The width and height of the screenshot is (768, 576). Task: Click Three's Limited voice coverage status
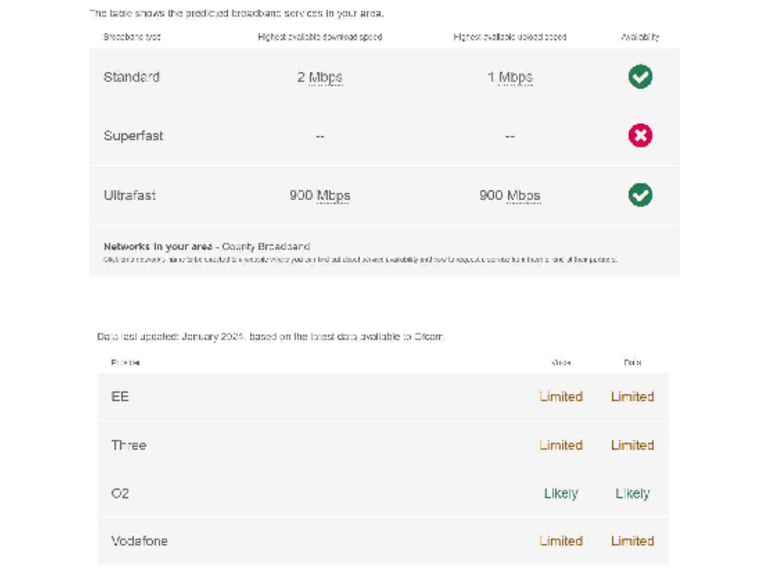[x=561, y=445]
